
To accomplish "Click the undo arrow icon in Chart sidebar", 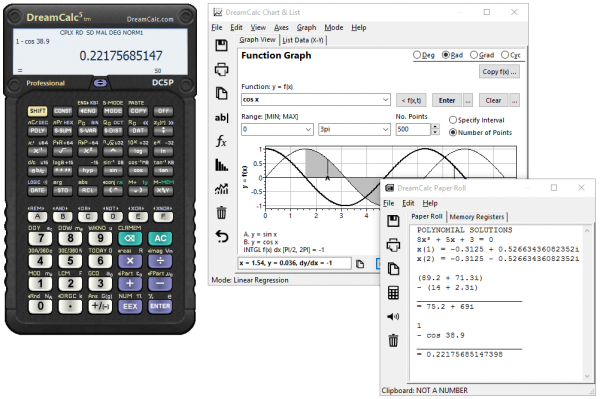I will (221, 236).
